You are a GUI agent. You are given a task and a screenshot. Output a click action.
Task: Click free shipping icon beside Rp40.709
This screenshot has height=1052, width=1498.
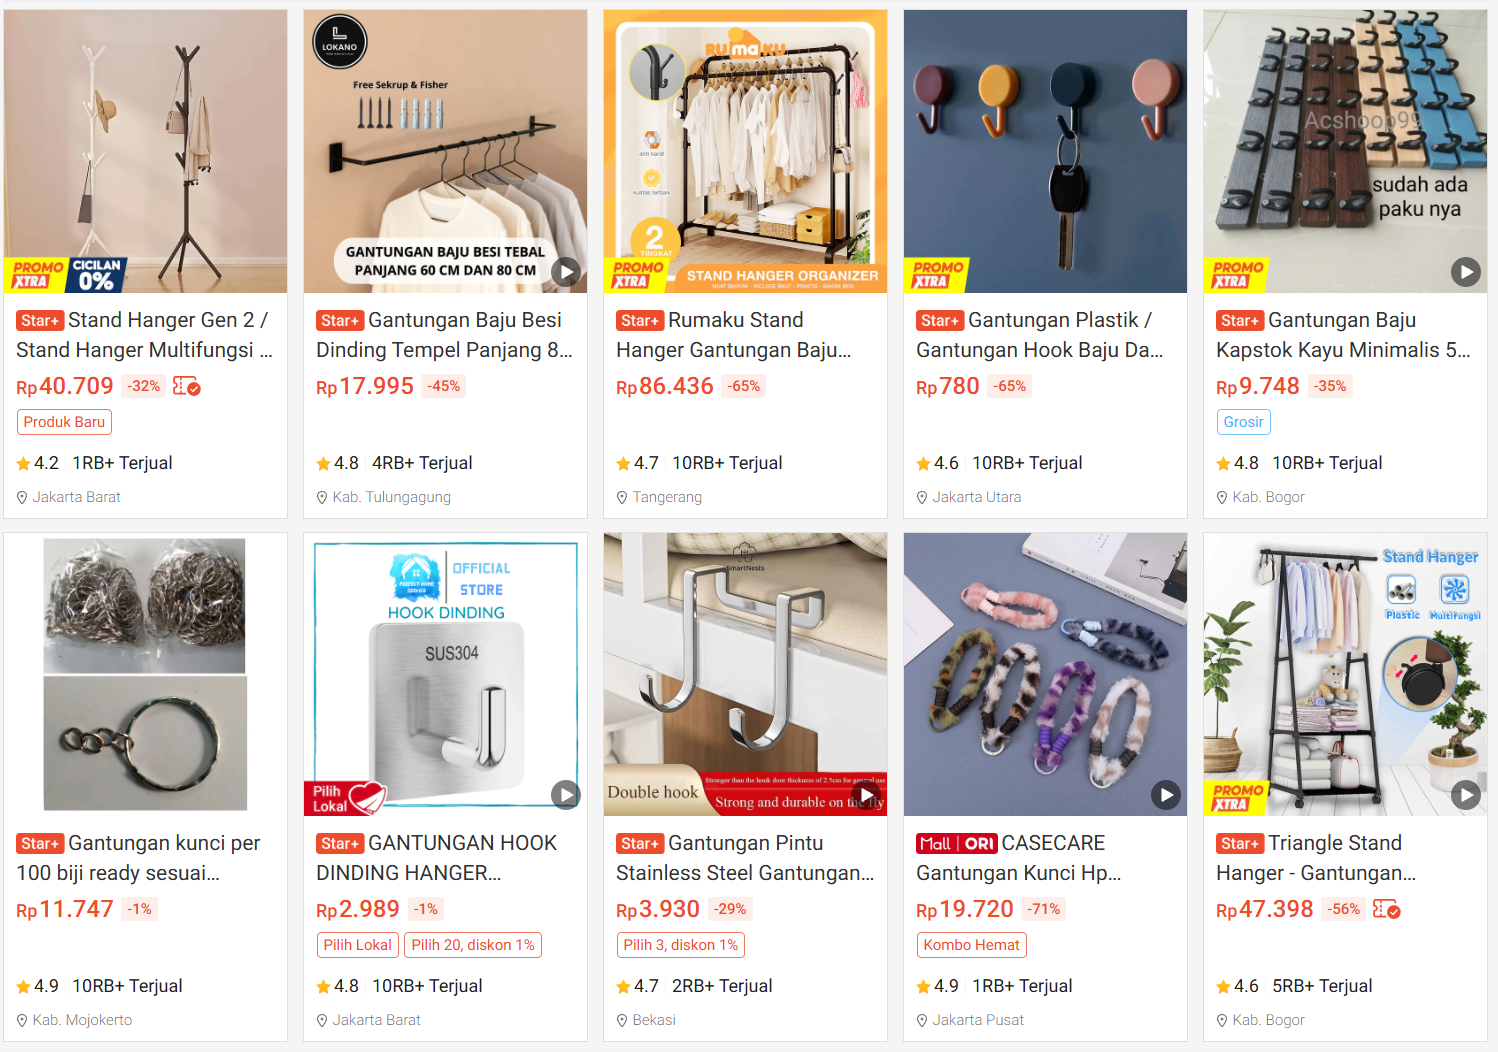187,386
